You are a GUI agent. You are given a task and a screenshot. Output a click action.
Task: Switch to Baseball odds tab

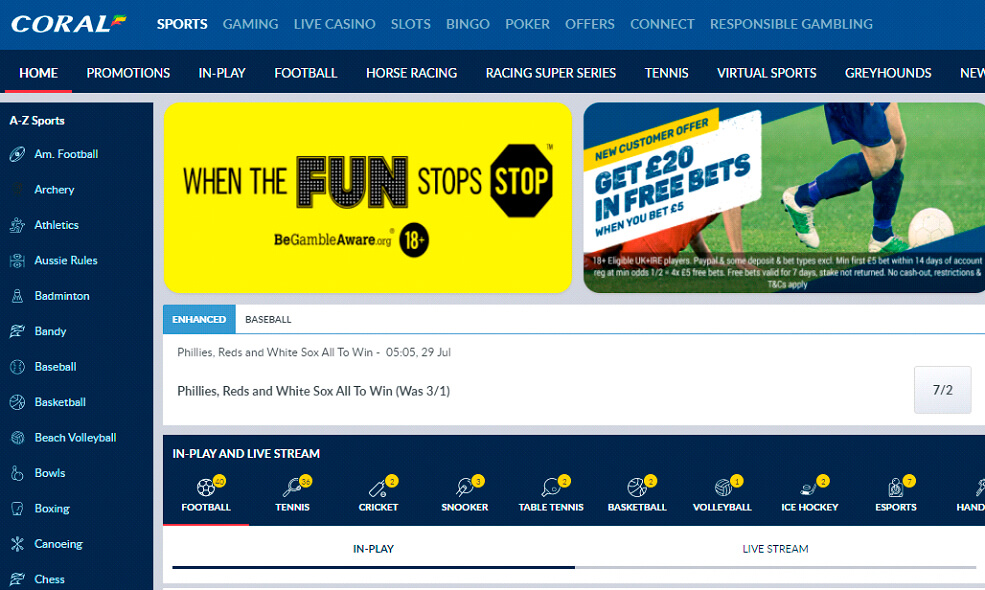tap(268, 319)
